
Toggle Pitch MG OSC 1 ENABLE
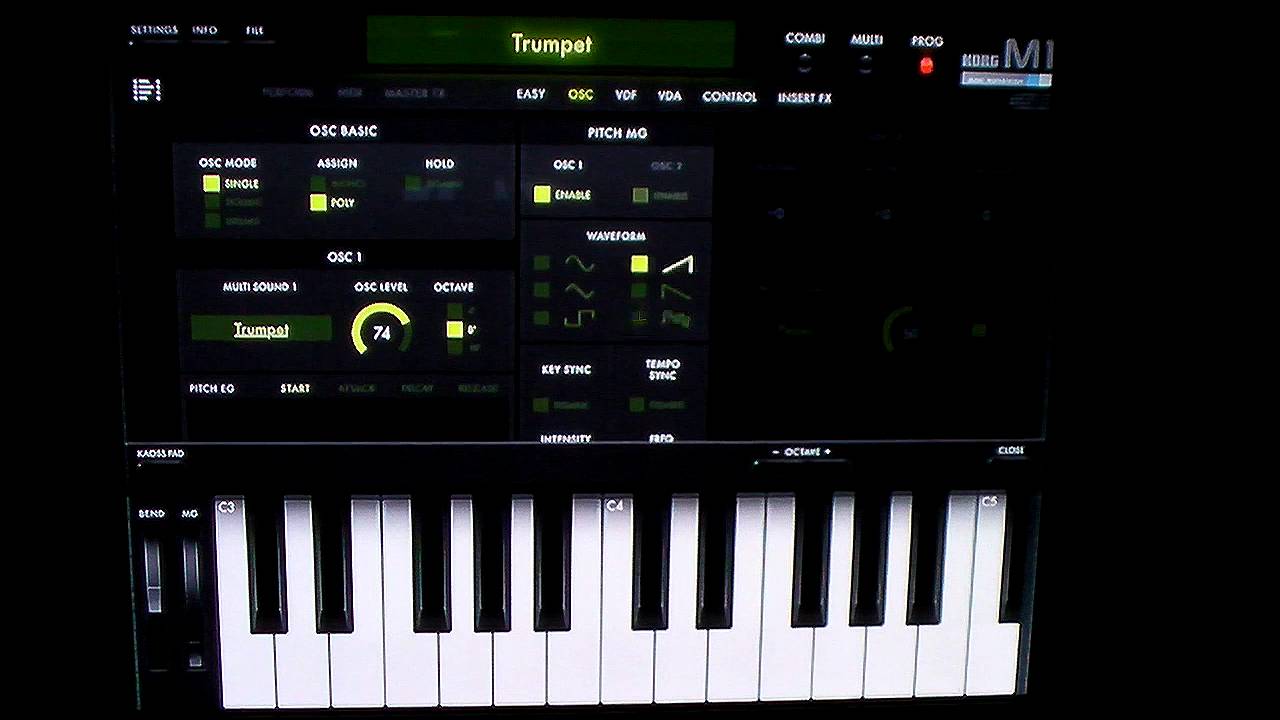tap(542, 195)
